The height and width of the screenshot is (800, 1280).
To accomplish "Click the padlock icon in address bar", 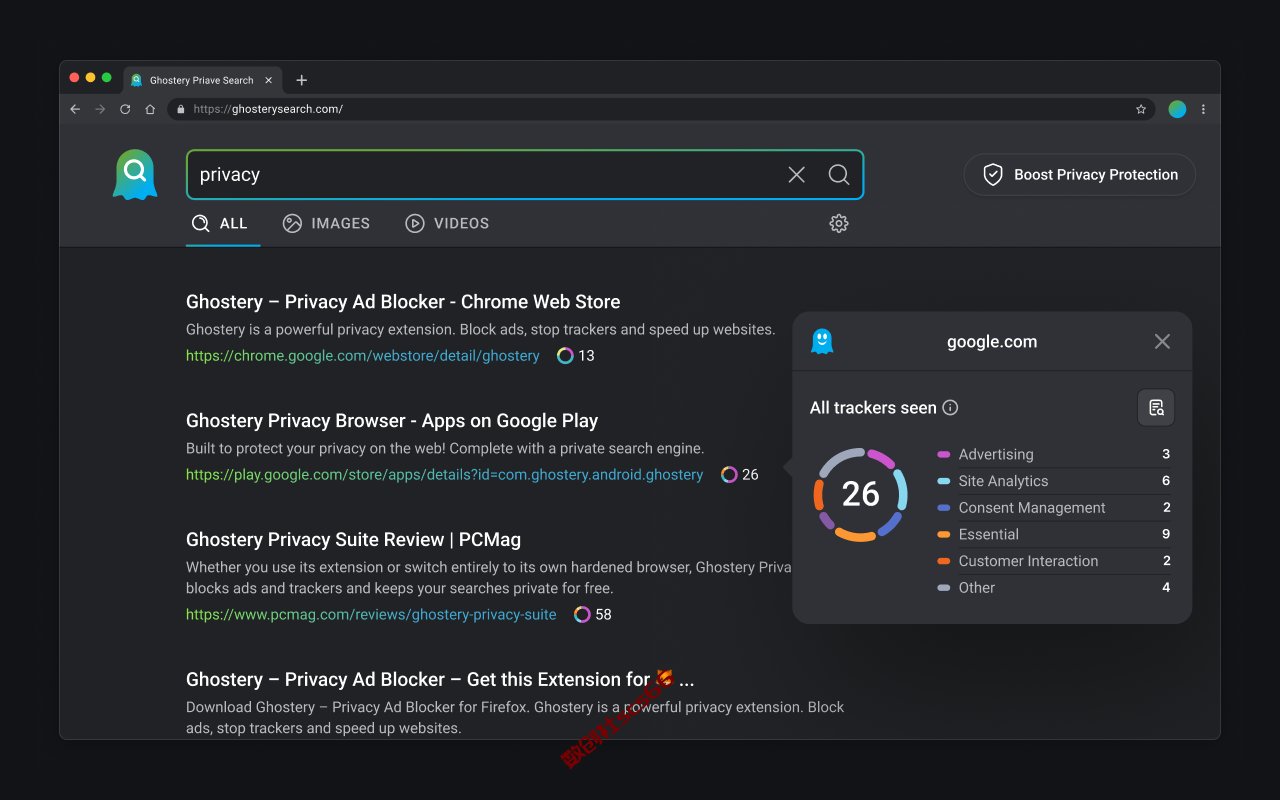I will point(181,109).
